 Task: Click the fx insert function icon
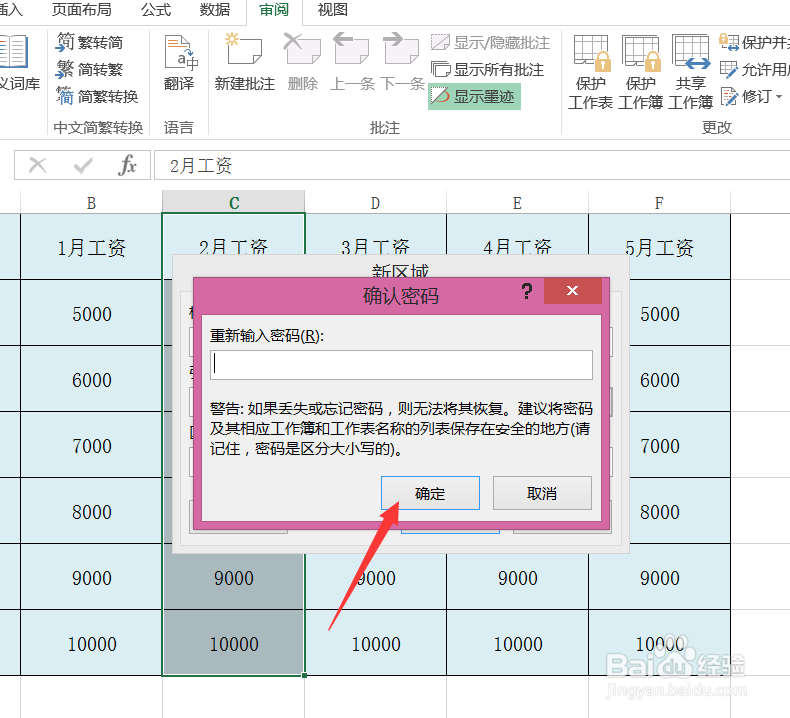[127, 165]
